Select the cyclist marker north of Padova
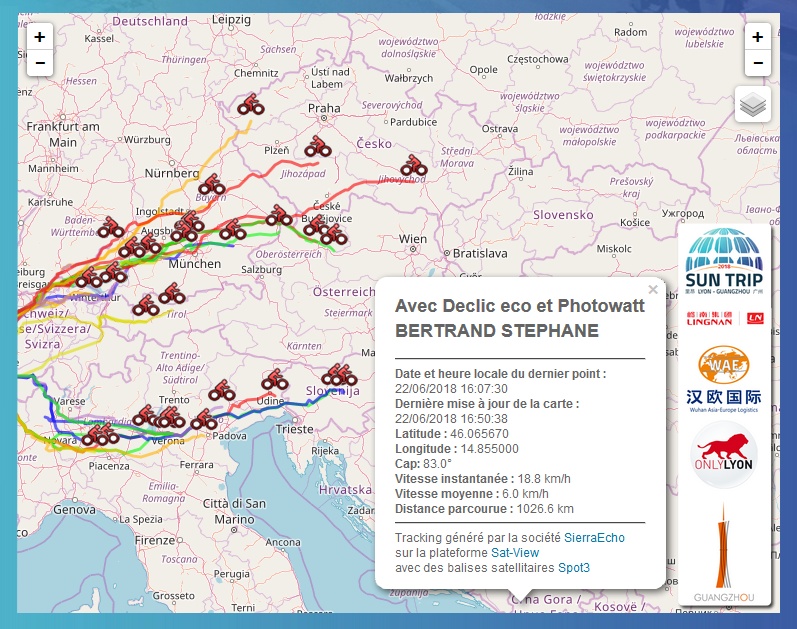Screen dimensions: 797x629 pyautogui.click(x=204, y=420)
